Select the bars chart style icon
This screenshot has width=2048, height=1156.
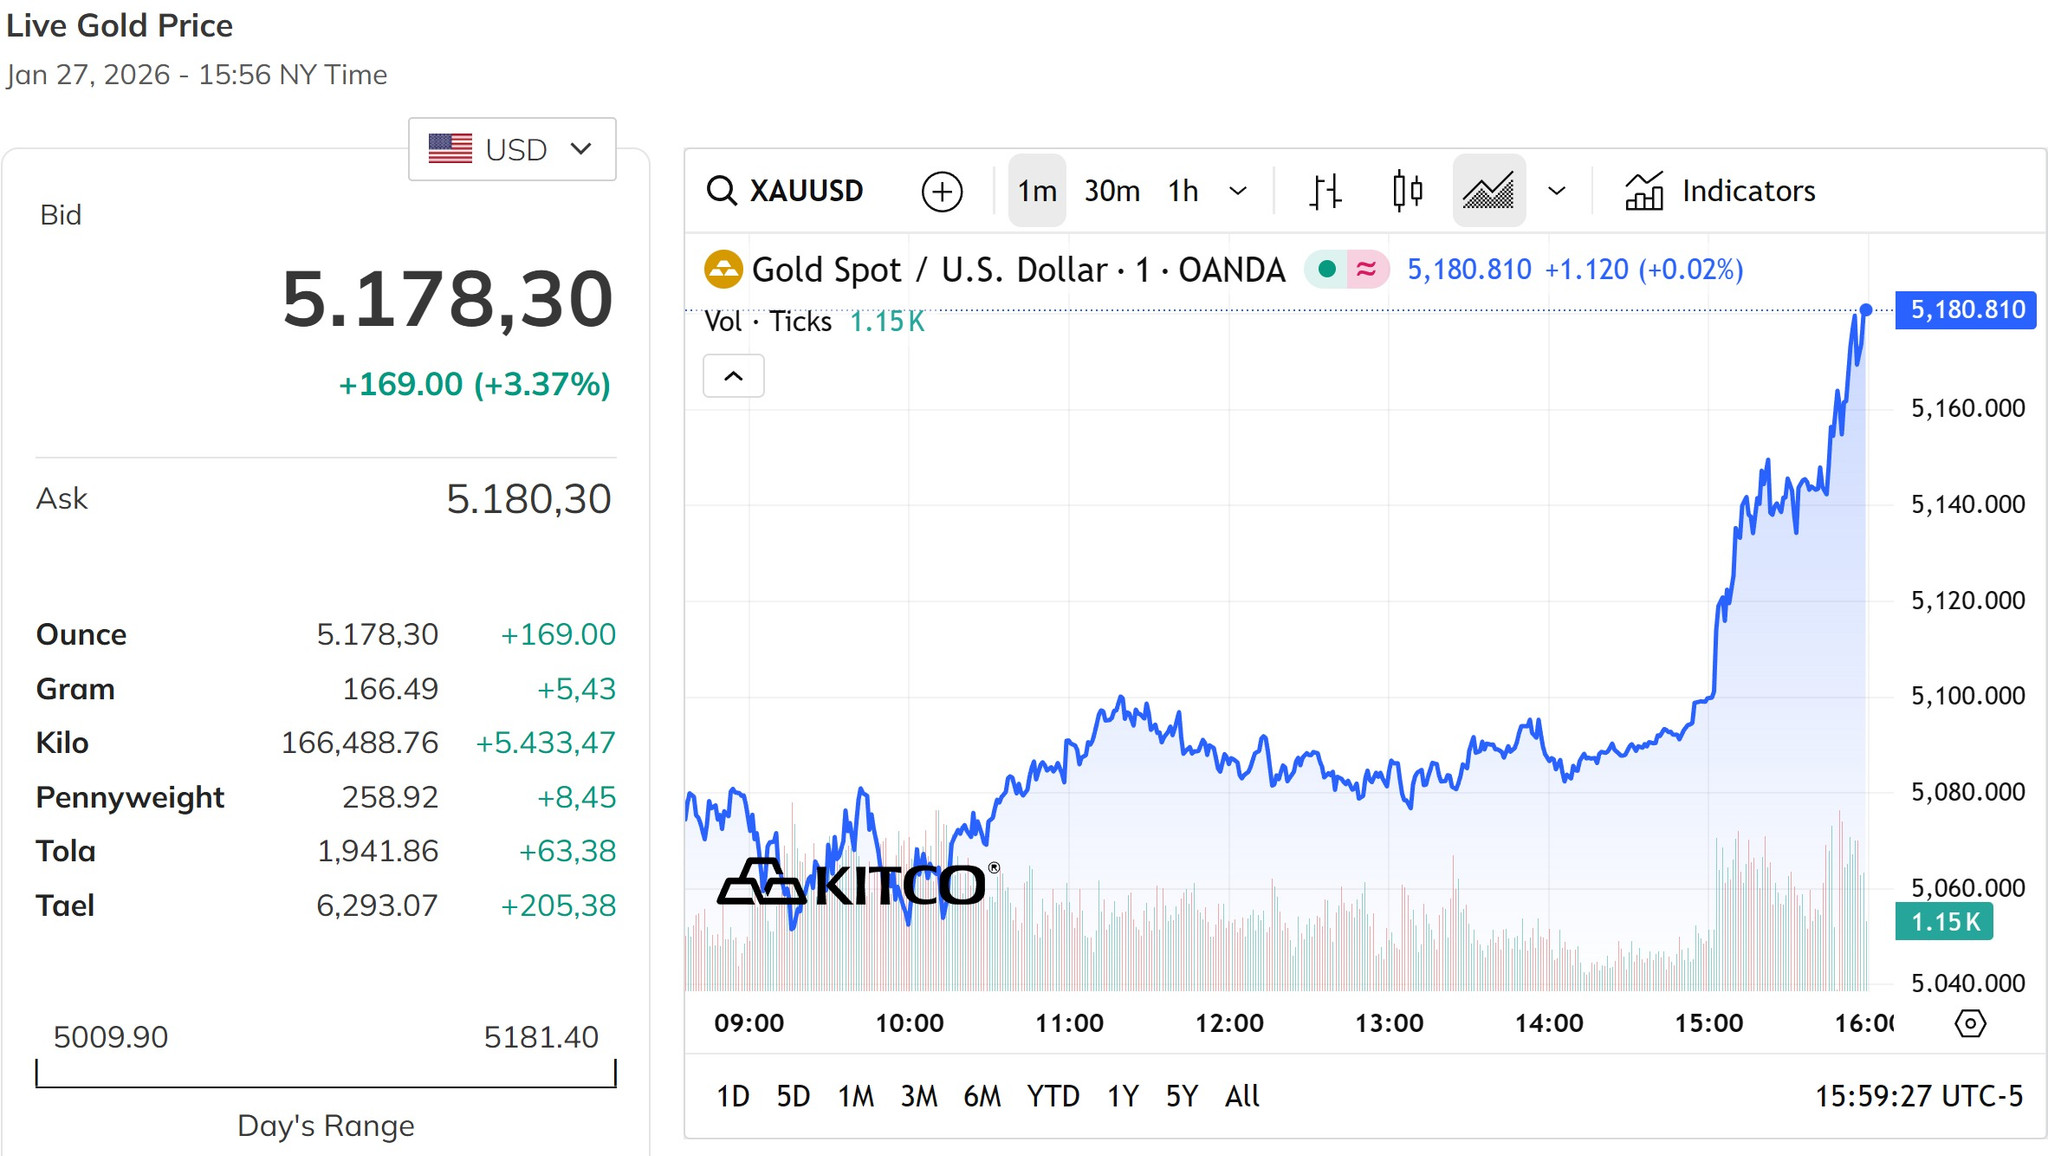(1325, 191)
